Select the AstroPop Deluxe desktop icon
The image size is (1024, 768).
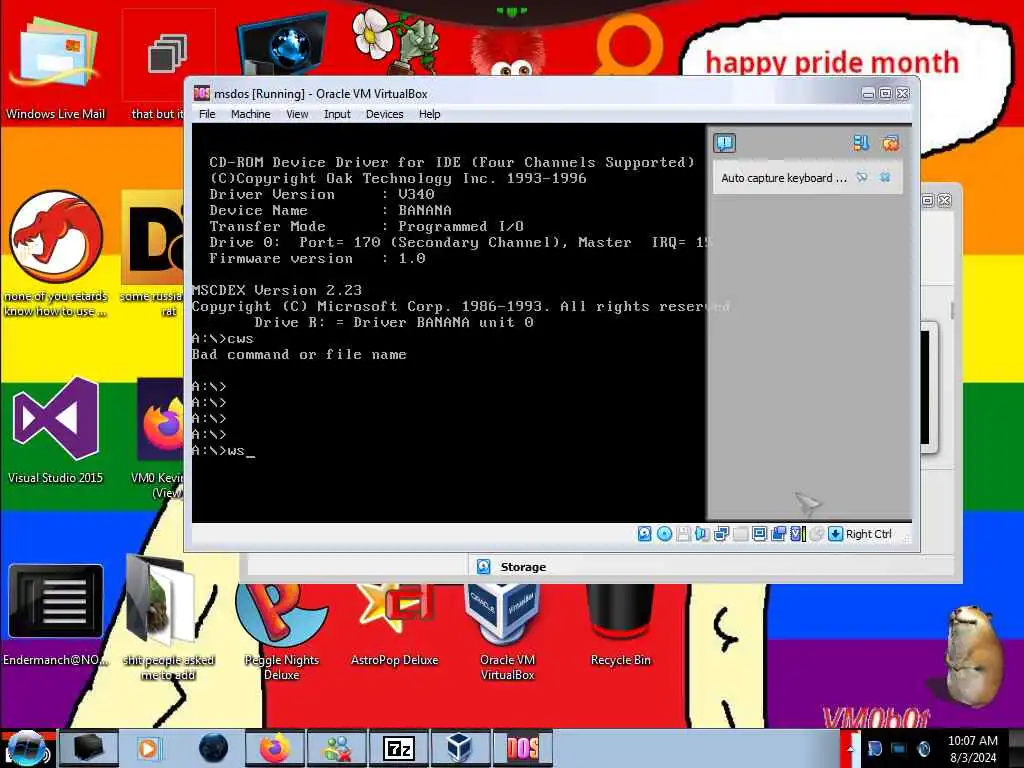tap(394, 624)
